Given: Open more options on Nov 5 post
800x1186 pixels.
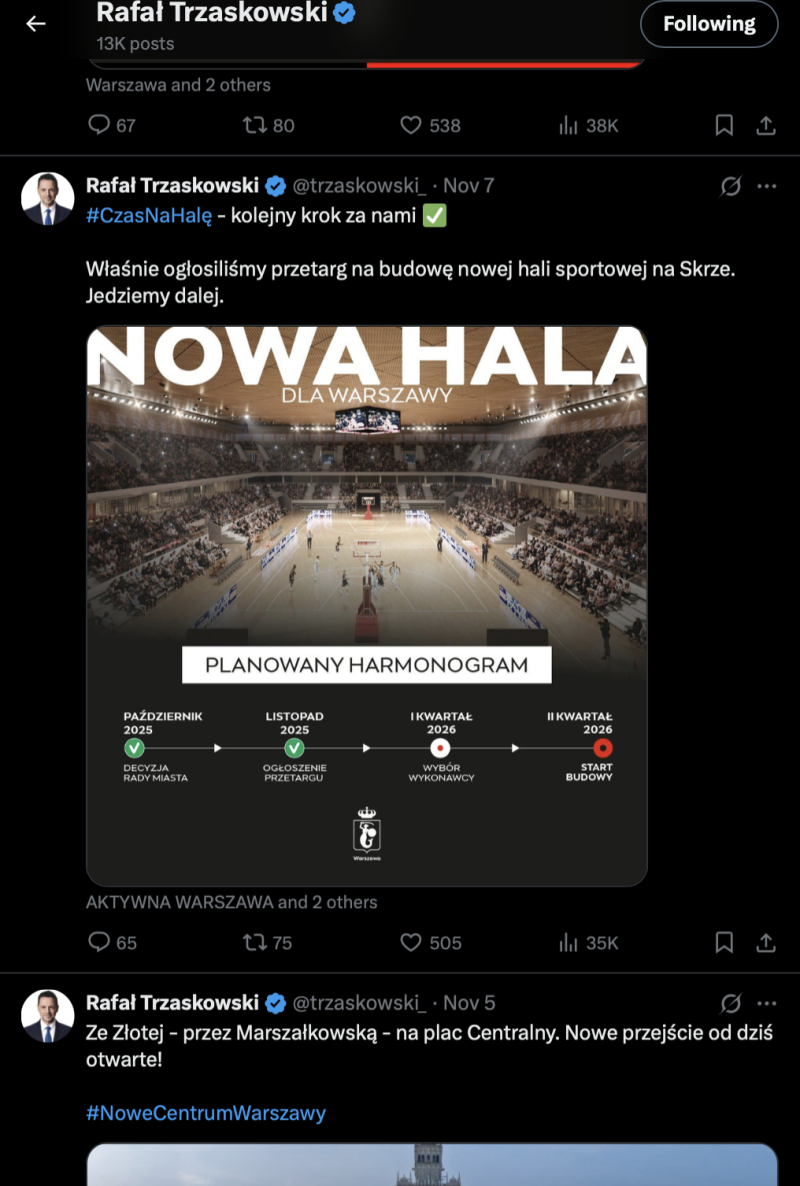Looking at the screenshot, I should click(x=766, y=1003).
